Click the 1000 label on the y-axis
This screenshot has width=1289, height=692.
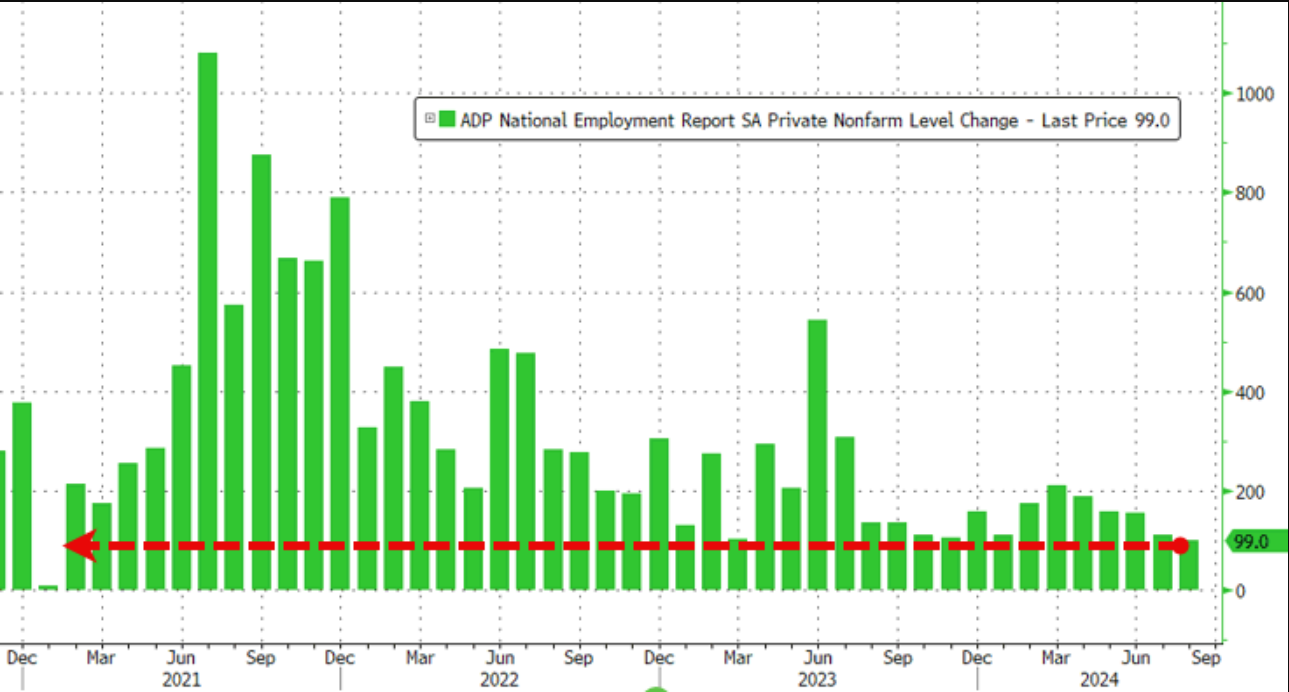click(x=1253, y=94)
